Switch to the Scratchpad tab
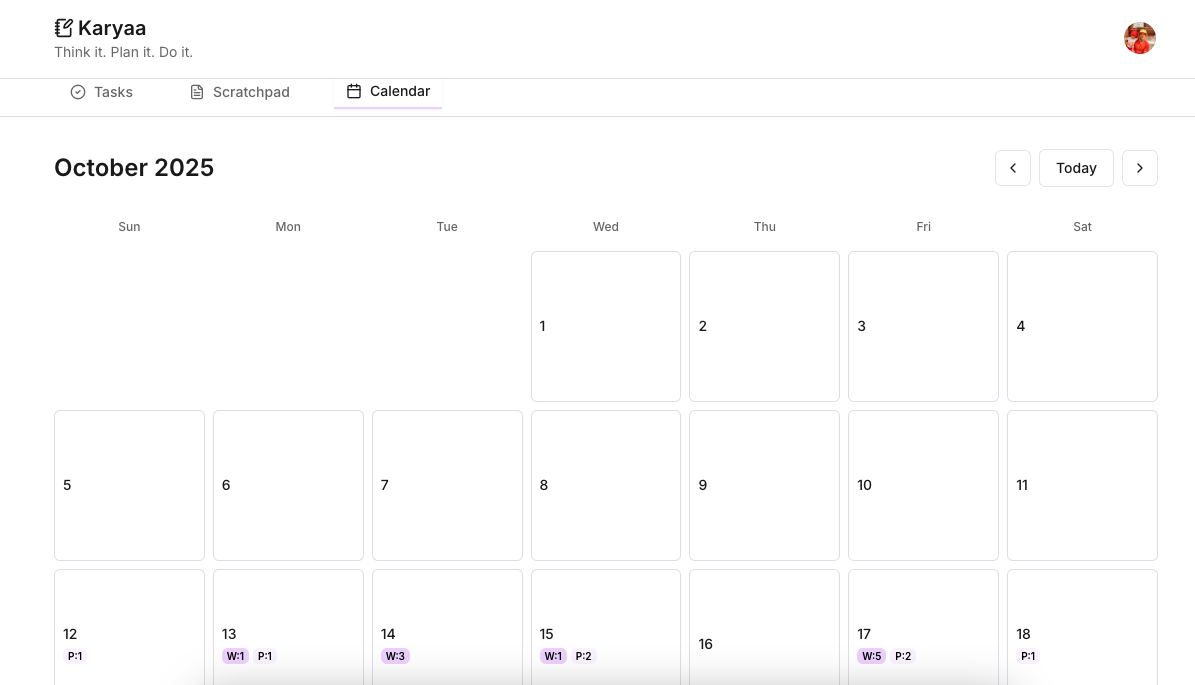 click(x=239, y=92)
